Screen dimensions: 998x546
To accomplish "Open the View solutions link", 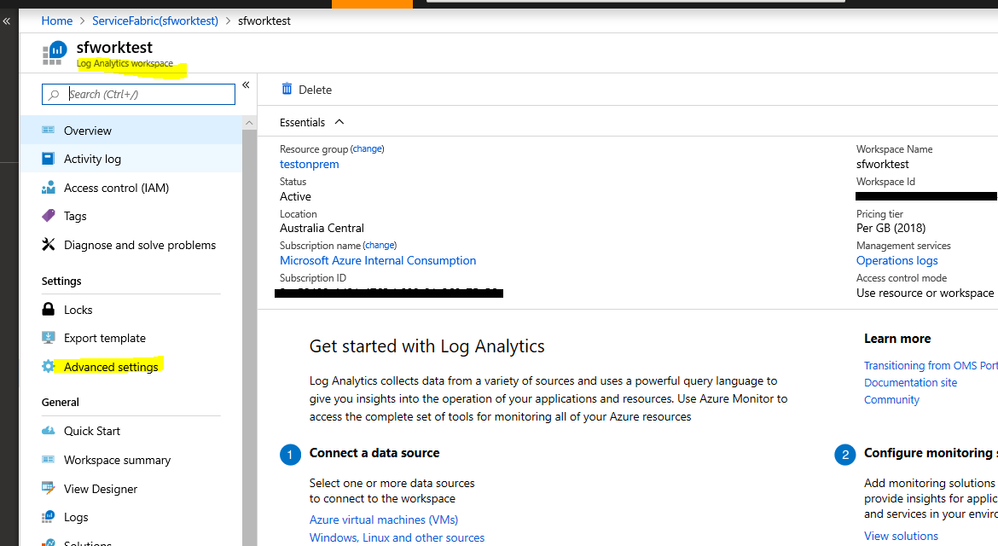I will click(x=901, y=536).
